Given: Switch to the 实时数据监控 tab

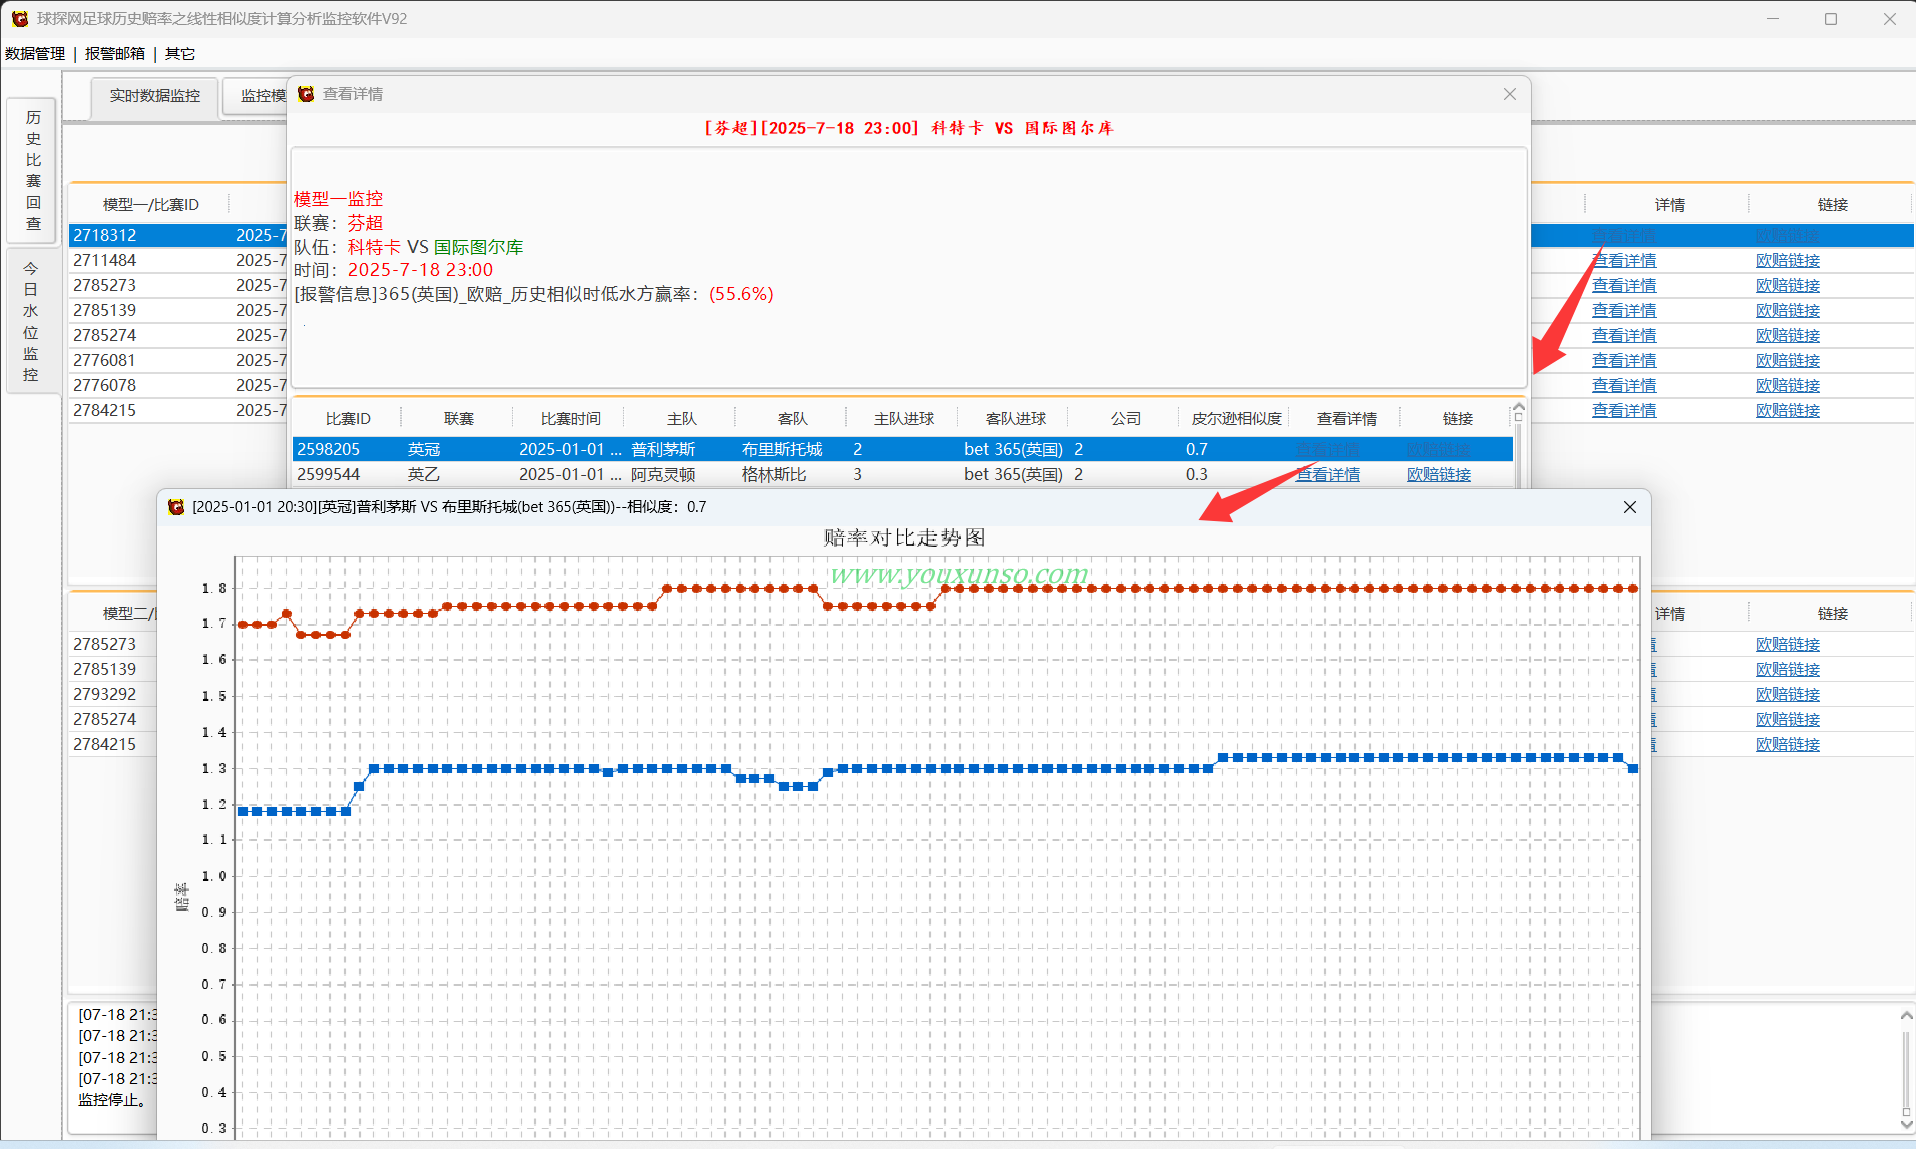Looking at the screenshot, I should point(155,96).
